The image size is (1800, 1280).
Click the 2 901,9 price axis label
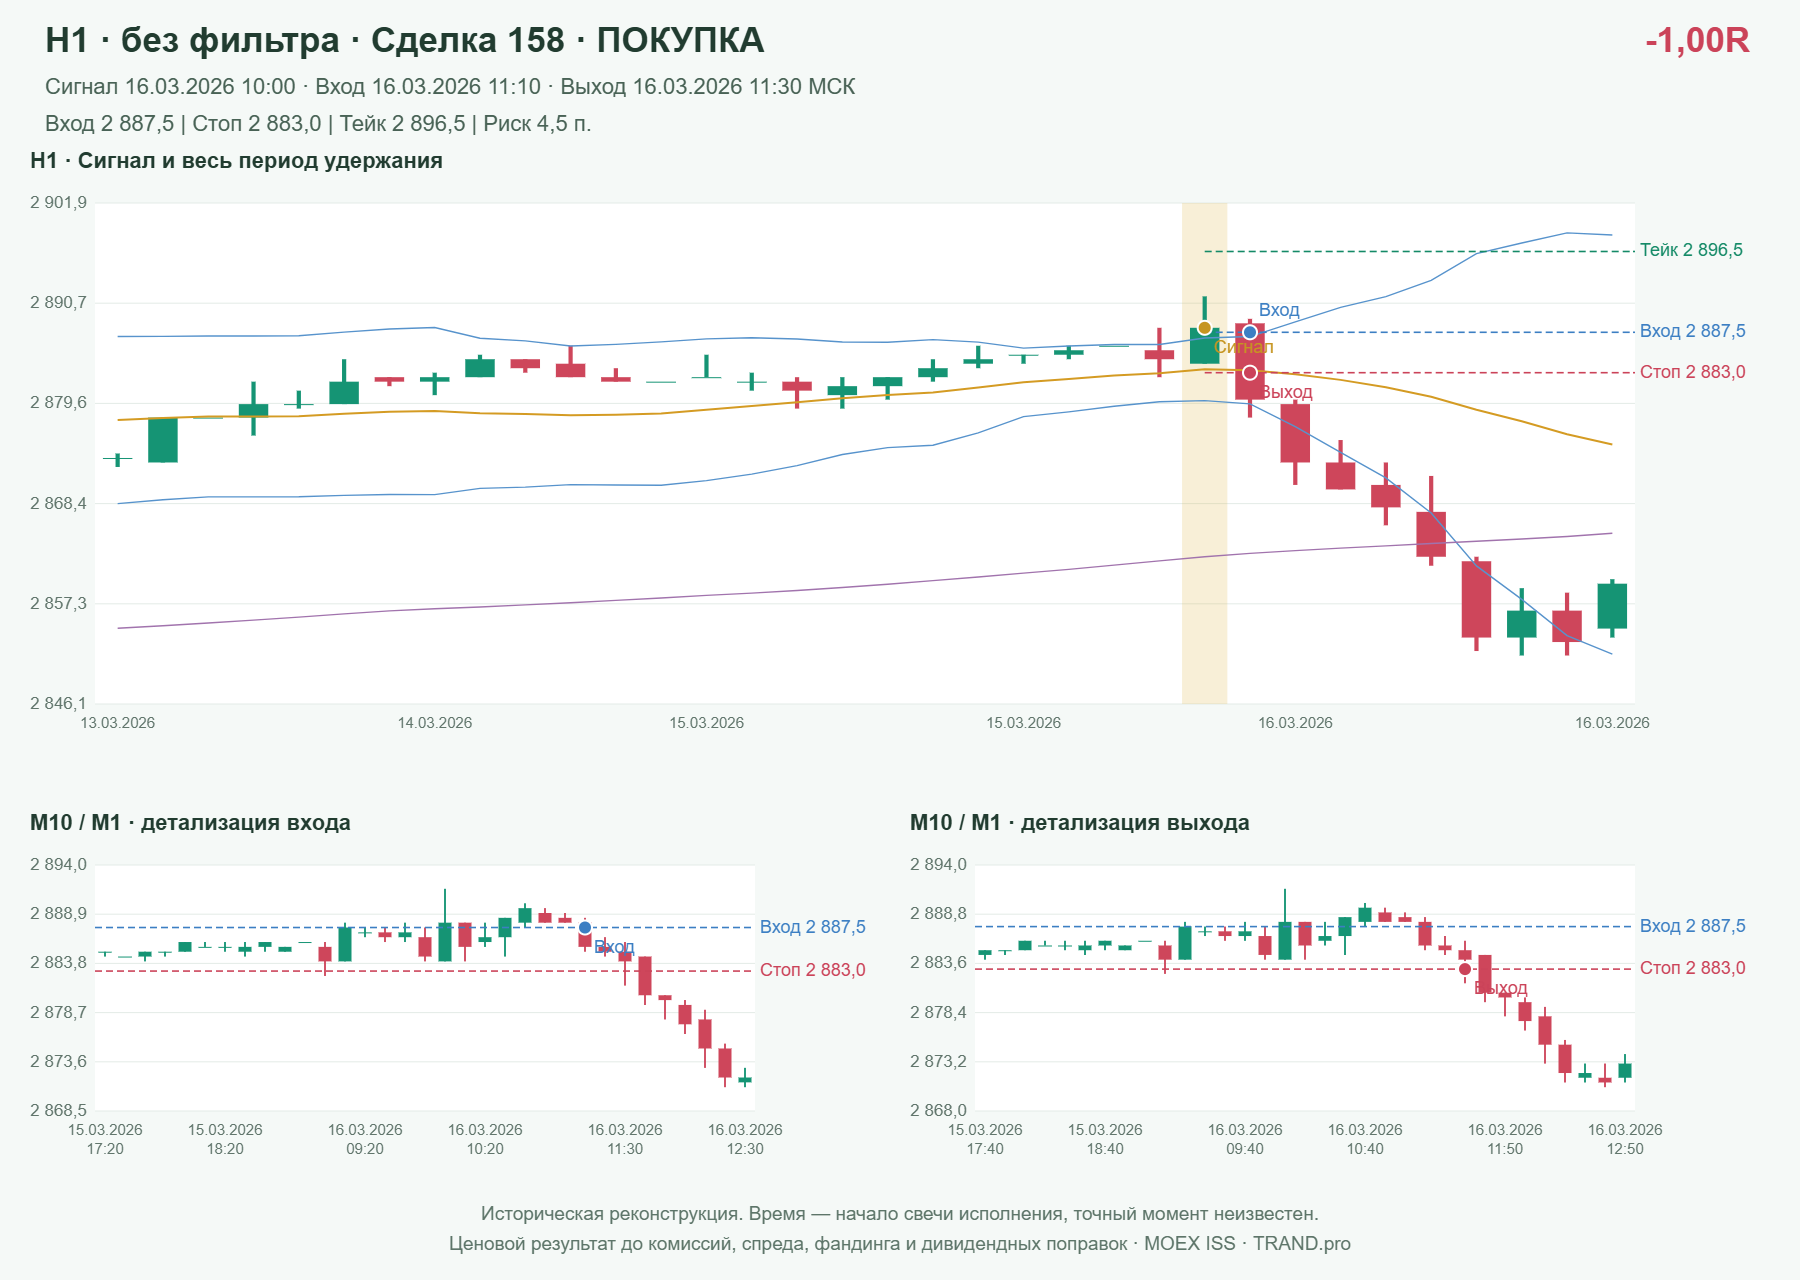point(58,203)
